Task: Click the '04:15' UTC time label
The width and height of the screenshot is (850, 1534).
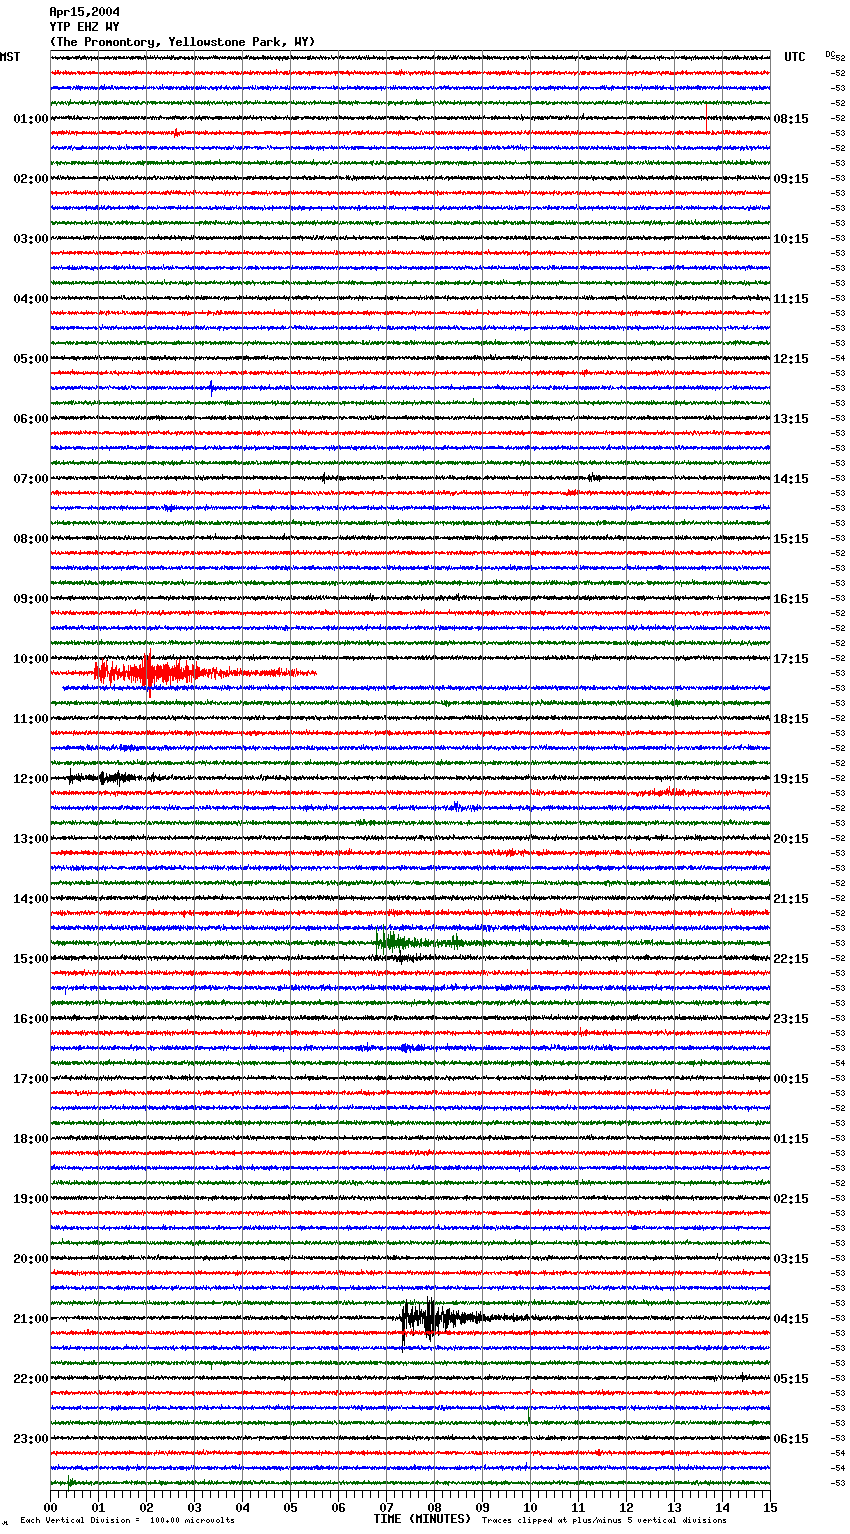Action: 791,1319
